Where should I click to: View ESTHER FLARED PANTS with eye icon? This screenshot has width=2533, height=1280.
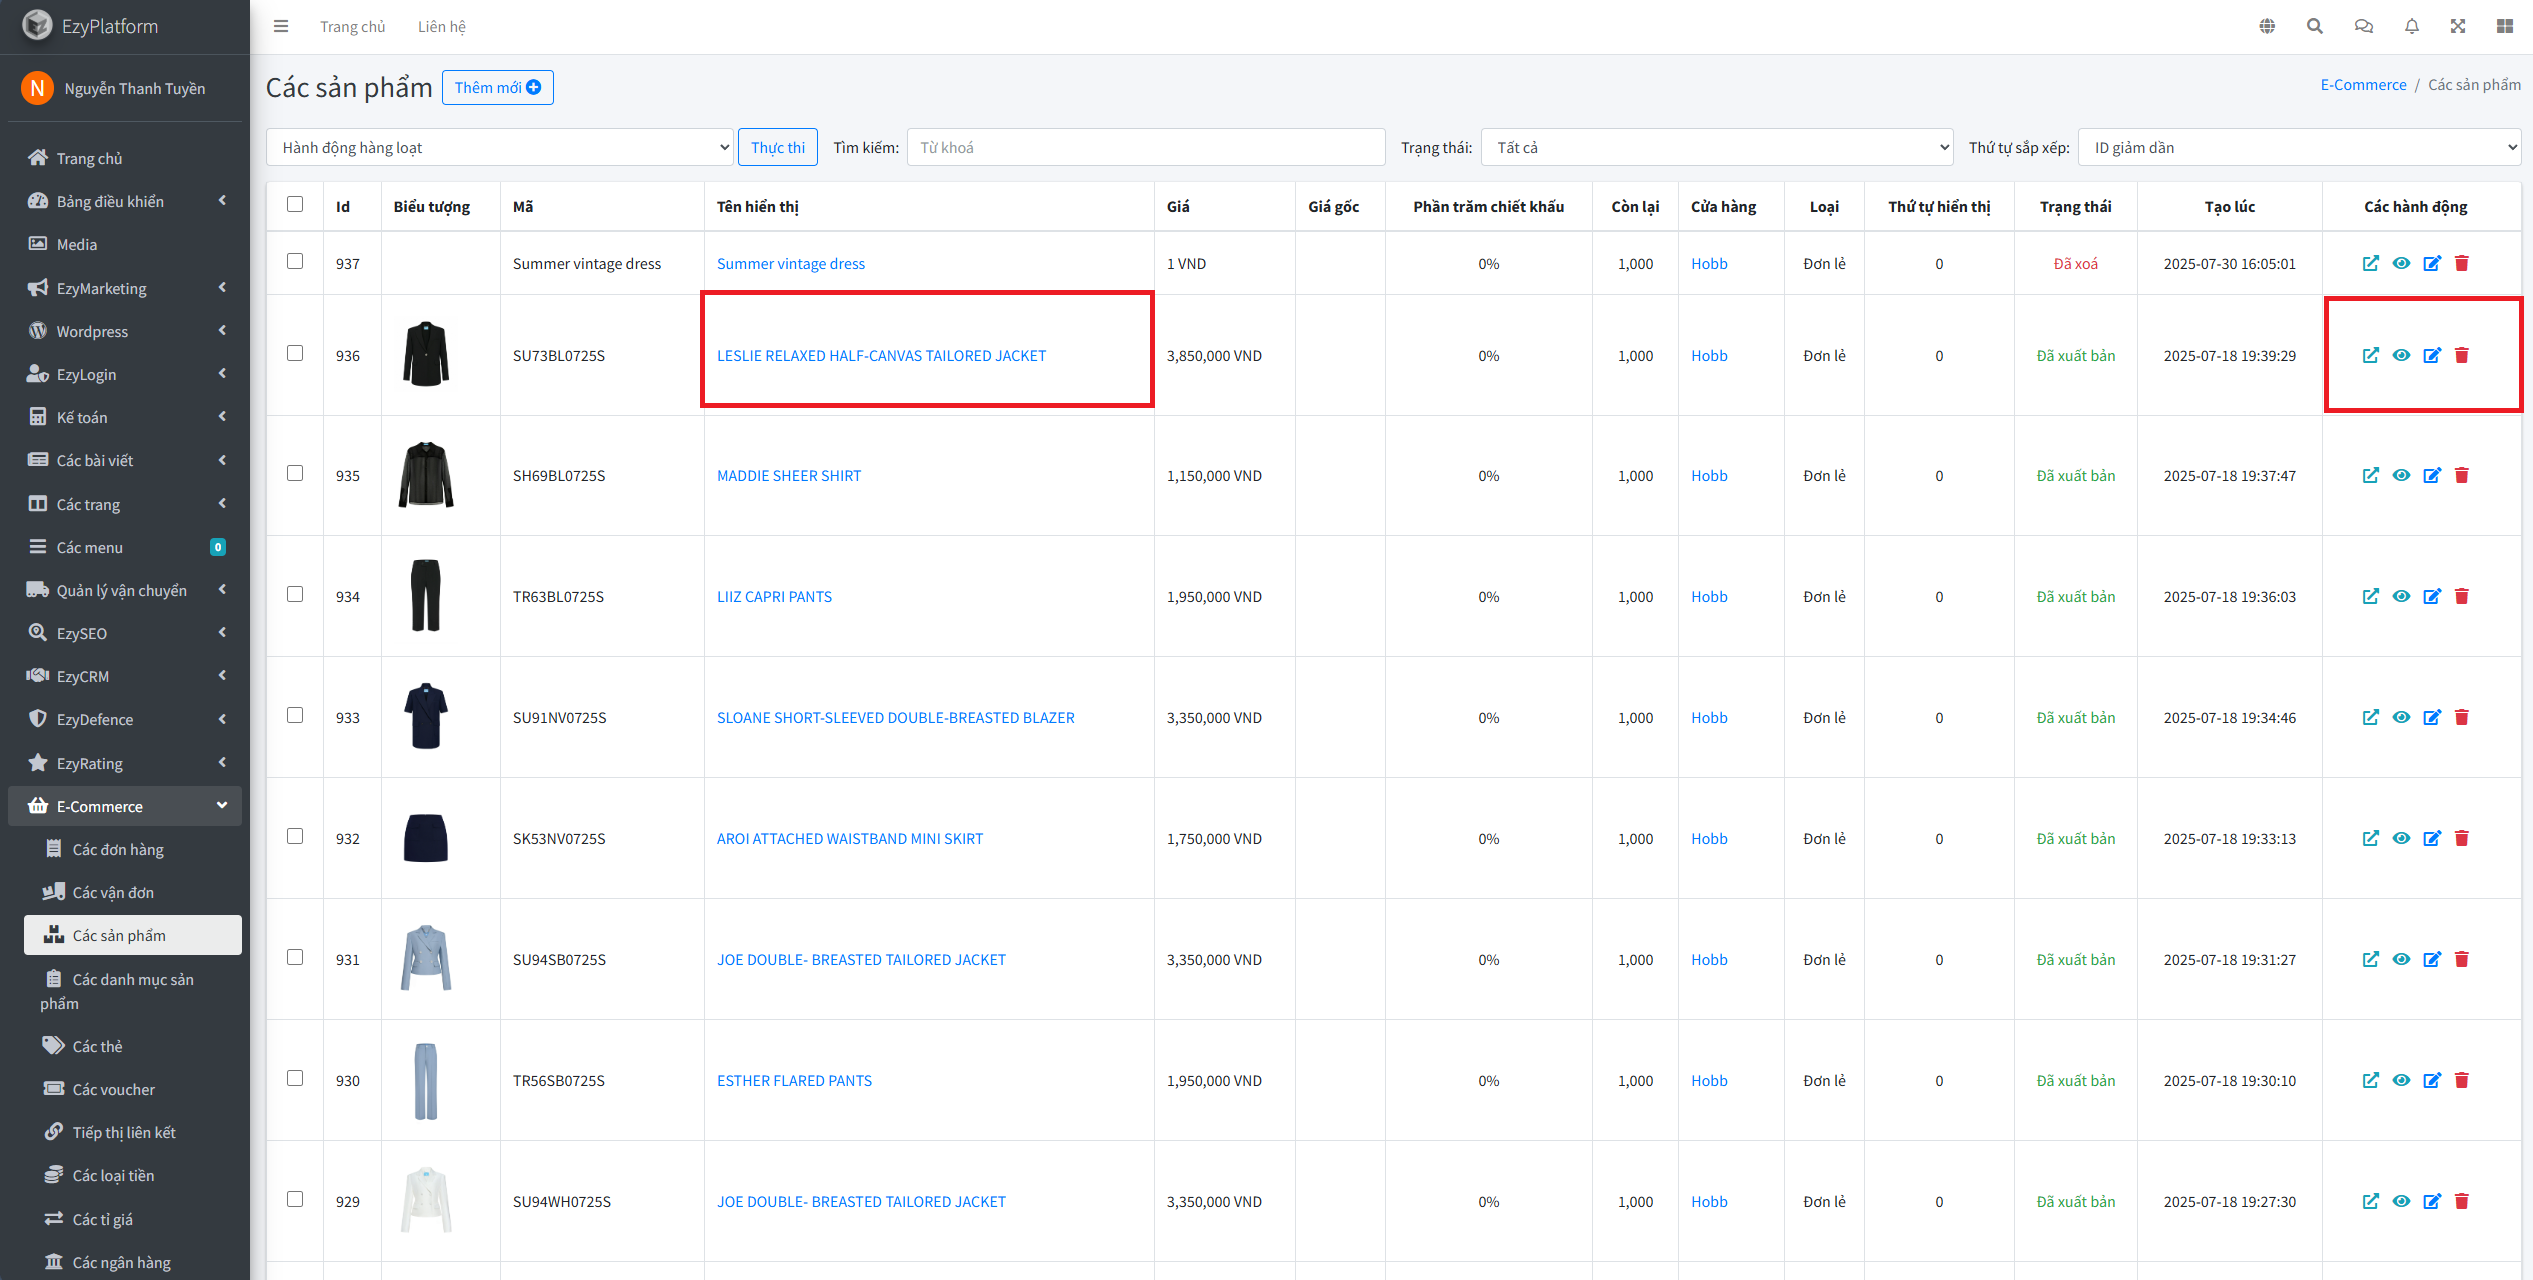coord(2401,1081)
